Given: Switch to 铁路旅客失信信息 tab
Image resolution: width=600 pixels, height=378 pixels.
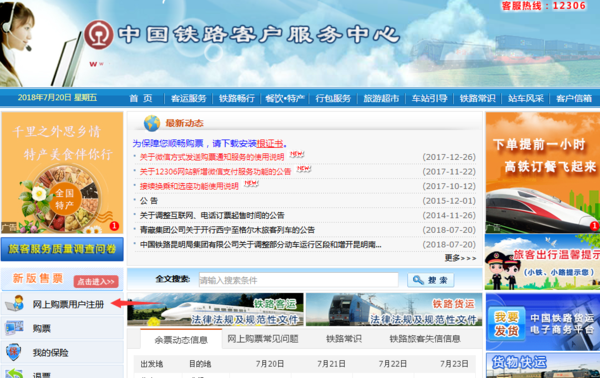Looking at the screenshot, I should coord(425,339).
